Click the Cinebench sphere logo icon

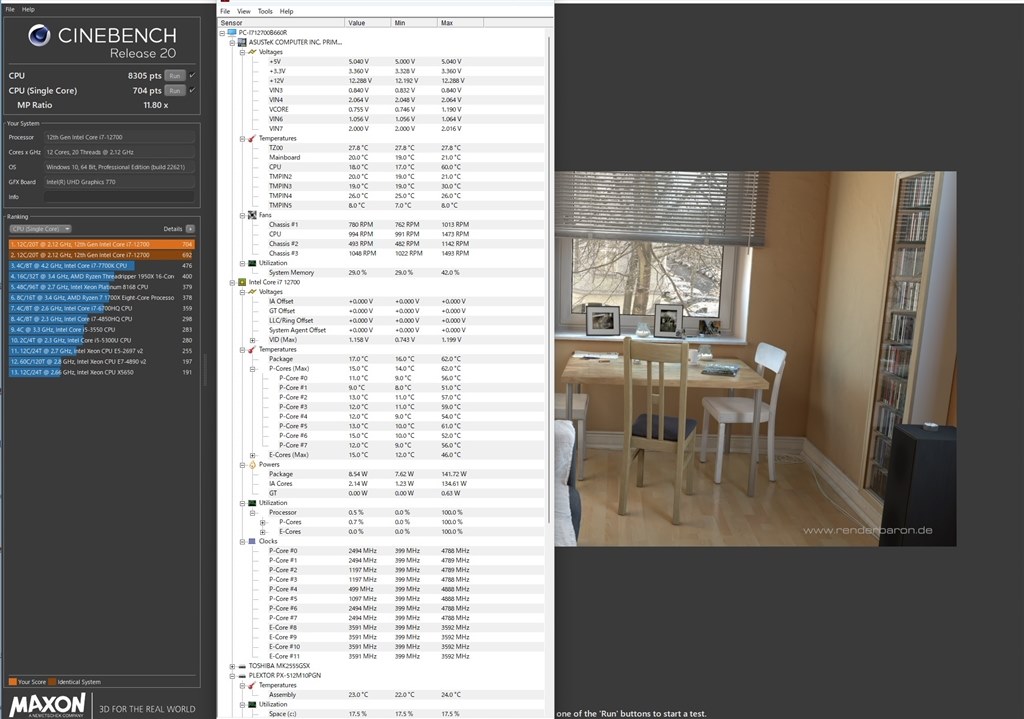click(x=39, y=35)
